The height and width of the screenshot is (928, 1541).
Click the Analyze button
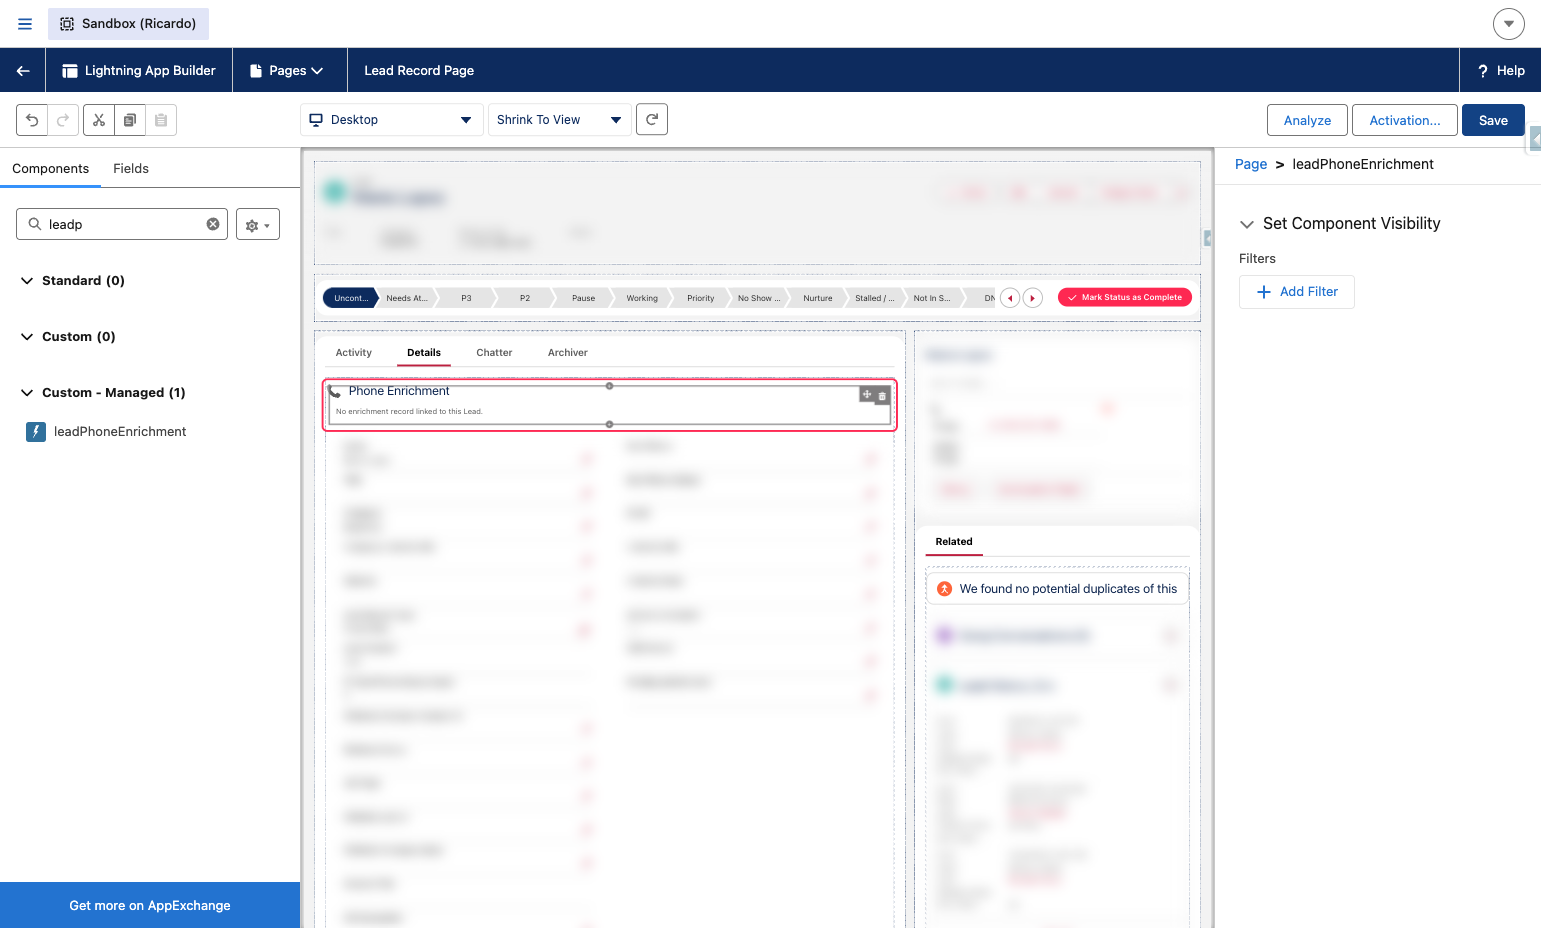click(x=1307, y=120)
